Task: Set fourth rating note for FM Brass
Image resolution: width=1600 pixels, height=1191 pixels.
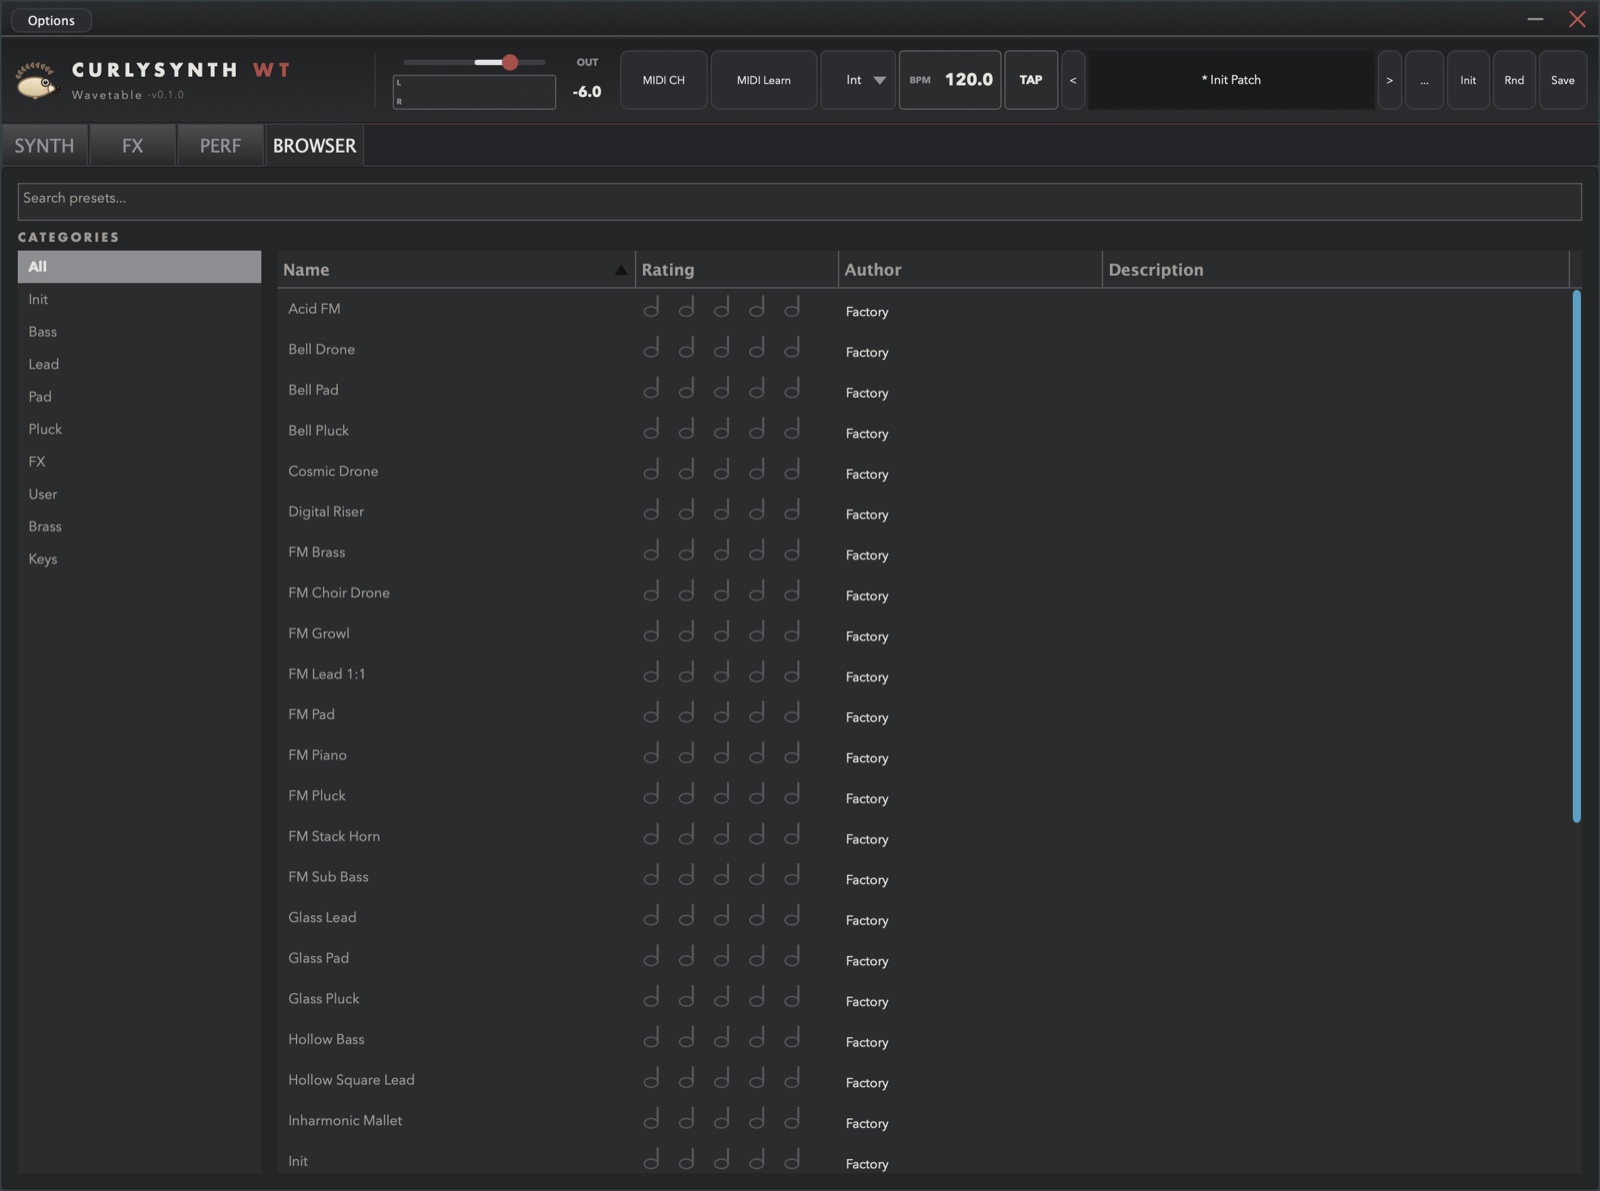Action: coord(757,551)
